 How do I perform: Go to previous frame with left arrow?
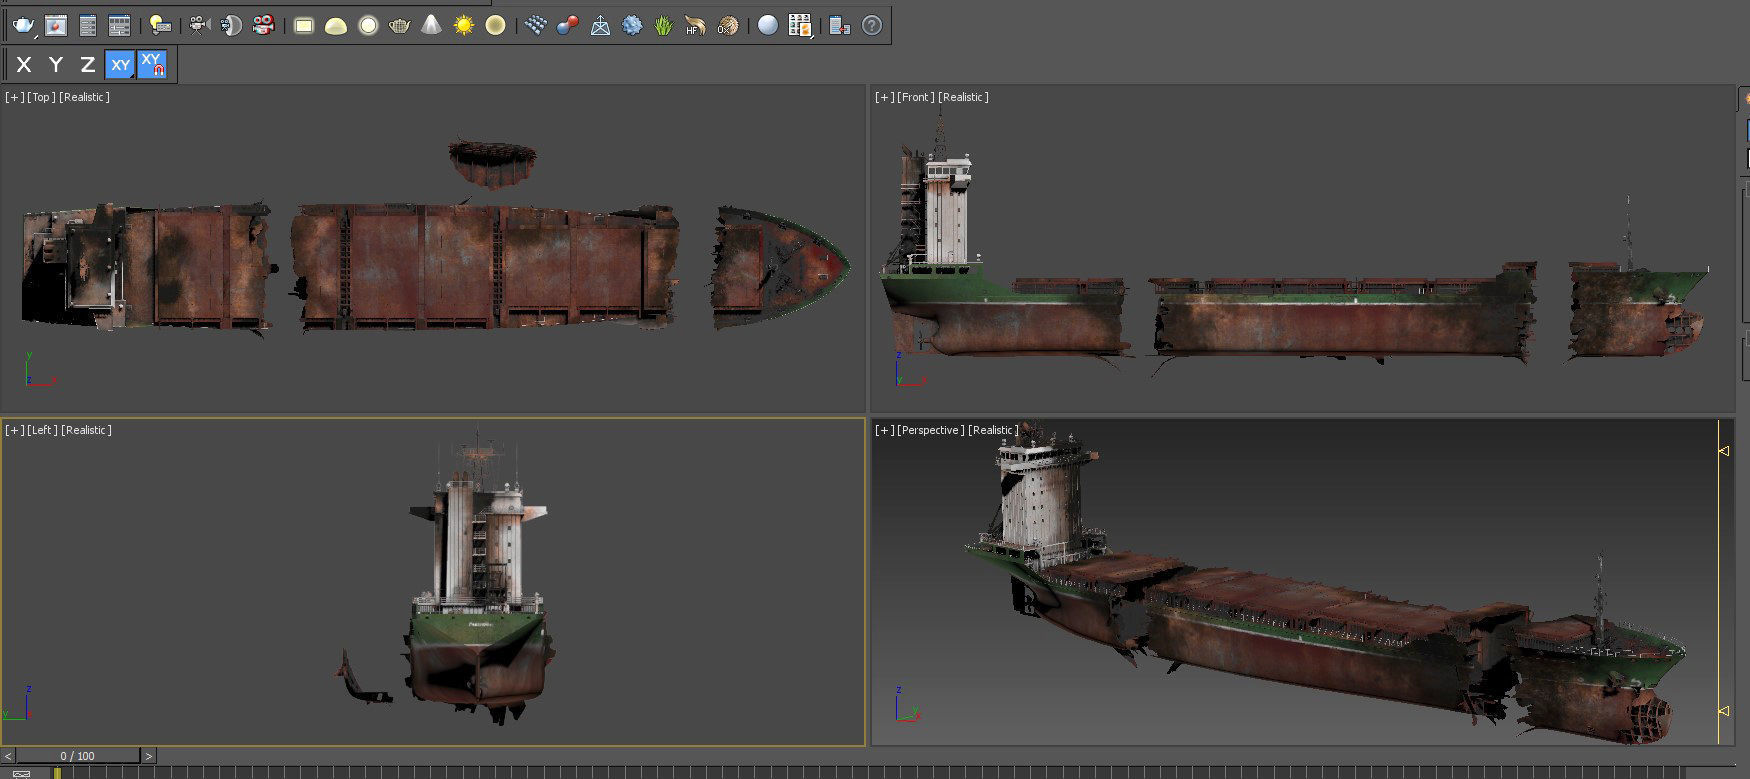click(x=8, y=756)
